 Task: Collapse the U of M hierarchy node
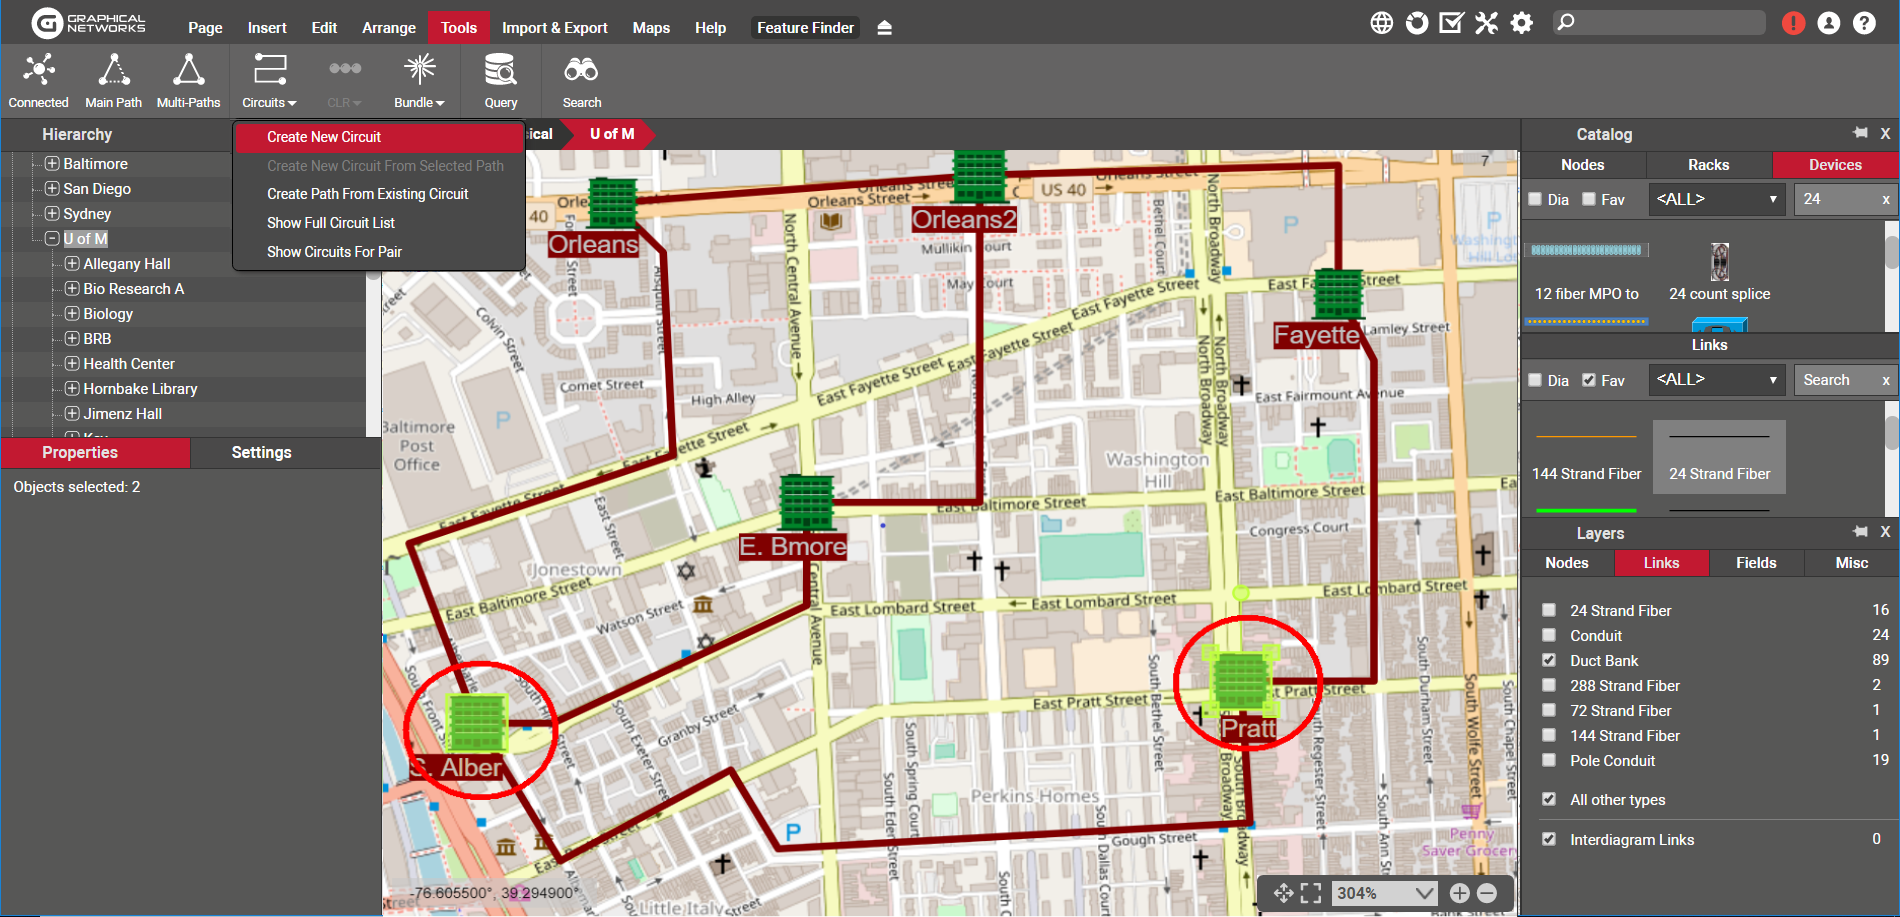52,238
